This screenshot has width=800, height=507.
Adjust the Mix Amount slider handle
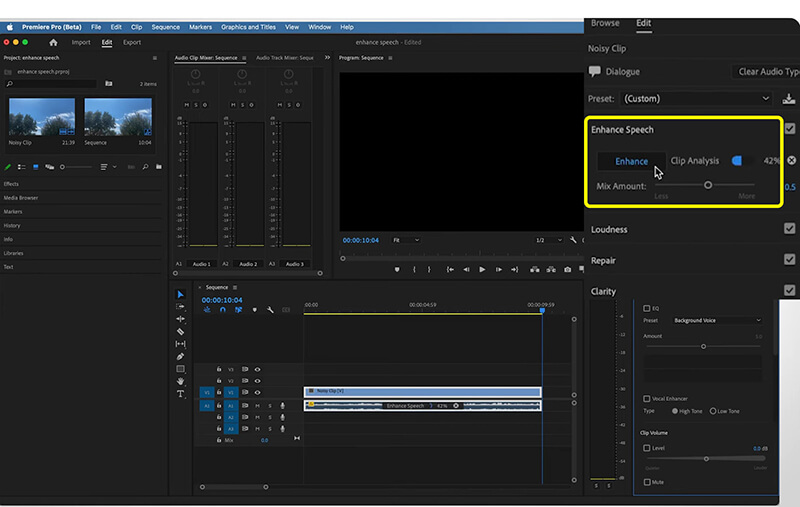click(708, 185)
